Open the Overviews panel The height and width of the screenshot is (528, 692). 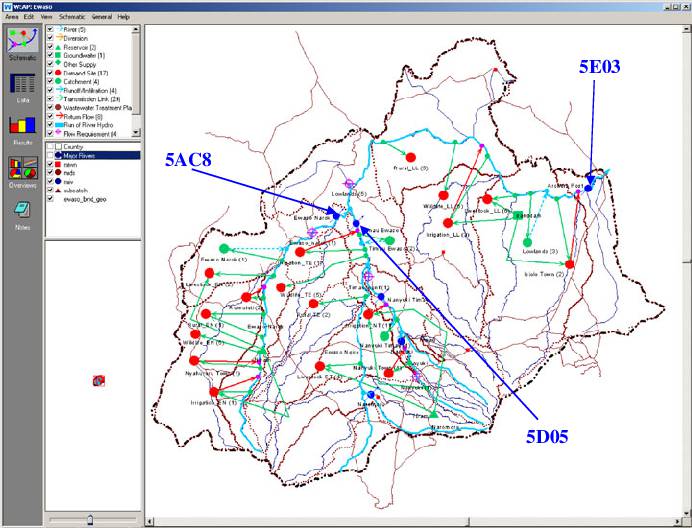[22, 171]
